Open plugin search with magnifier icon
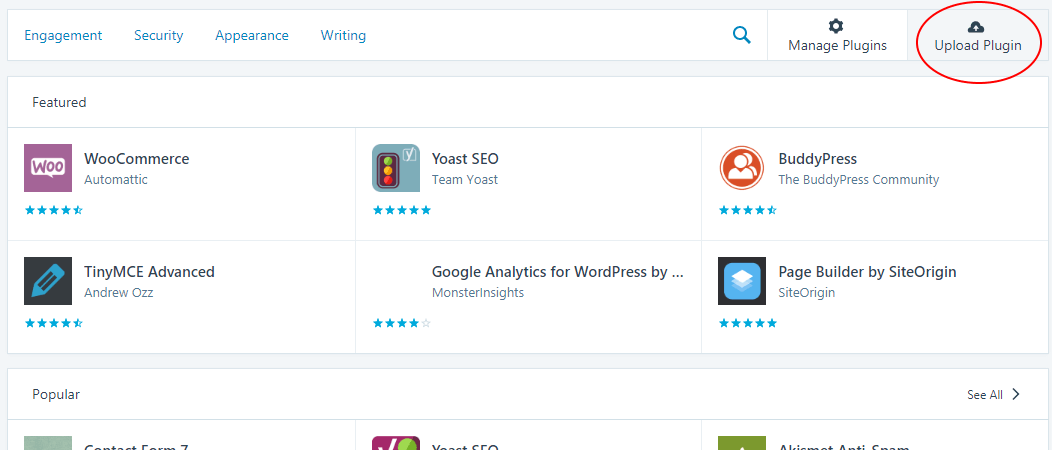The width and height of the screenshot is (1052, 450). (x=741, y=35)
